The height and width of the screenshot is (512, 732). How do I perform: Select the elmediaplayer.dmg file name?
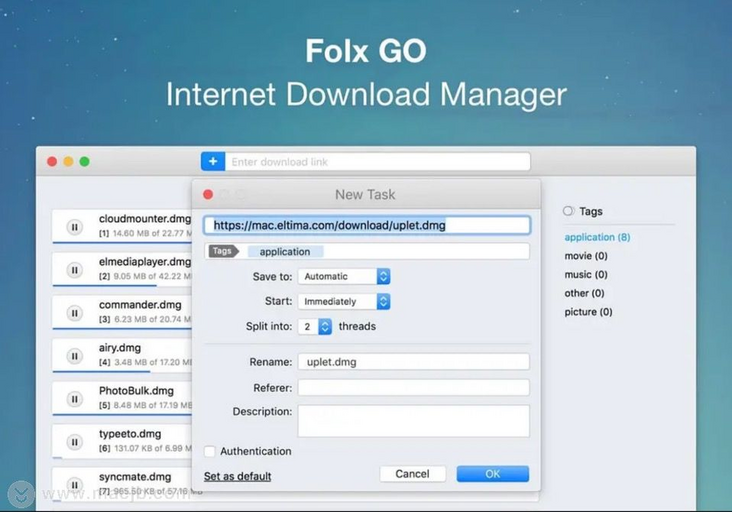[145, 262]
